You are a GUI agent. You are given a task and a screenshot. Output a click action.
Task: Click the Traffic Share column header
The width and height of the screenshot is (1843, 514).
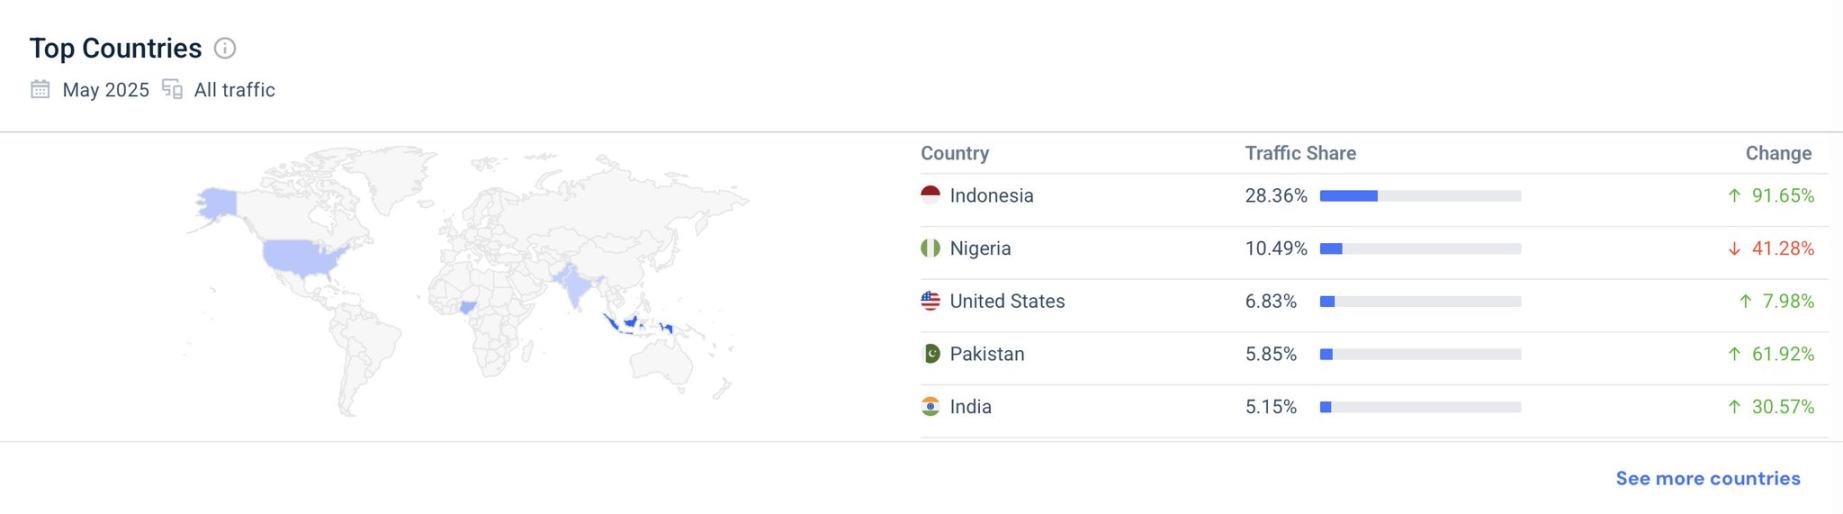click(1300, 153)
